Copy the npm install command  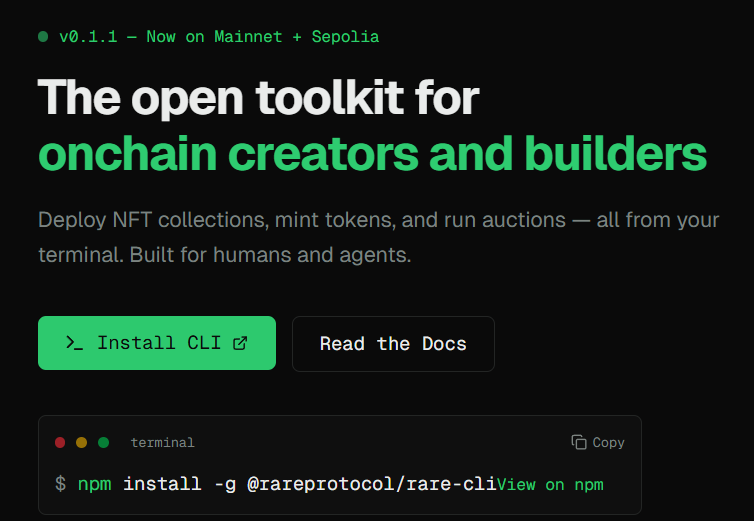[x=598, y=442]
